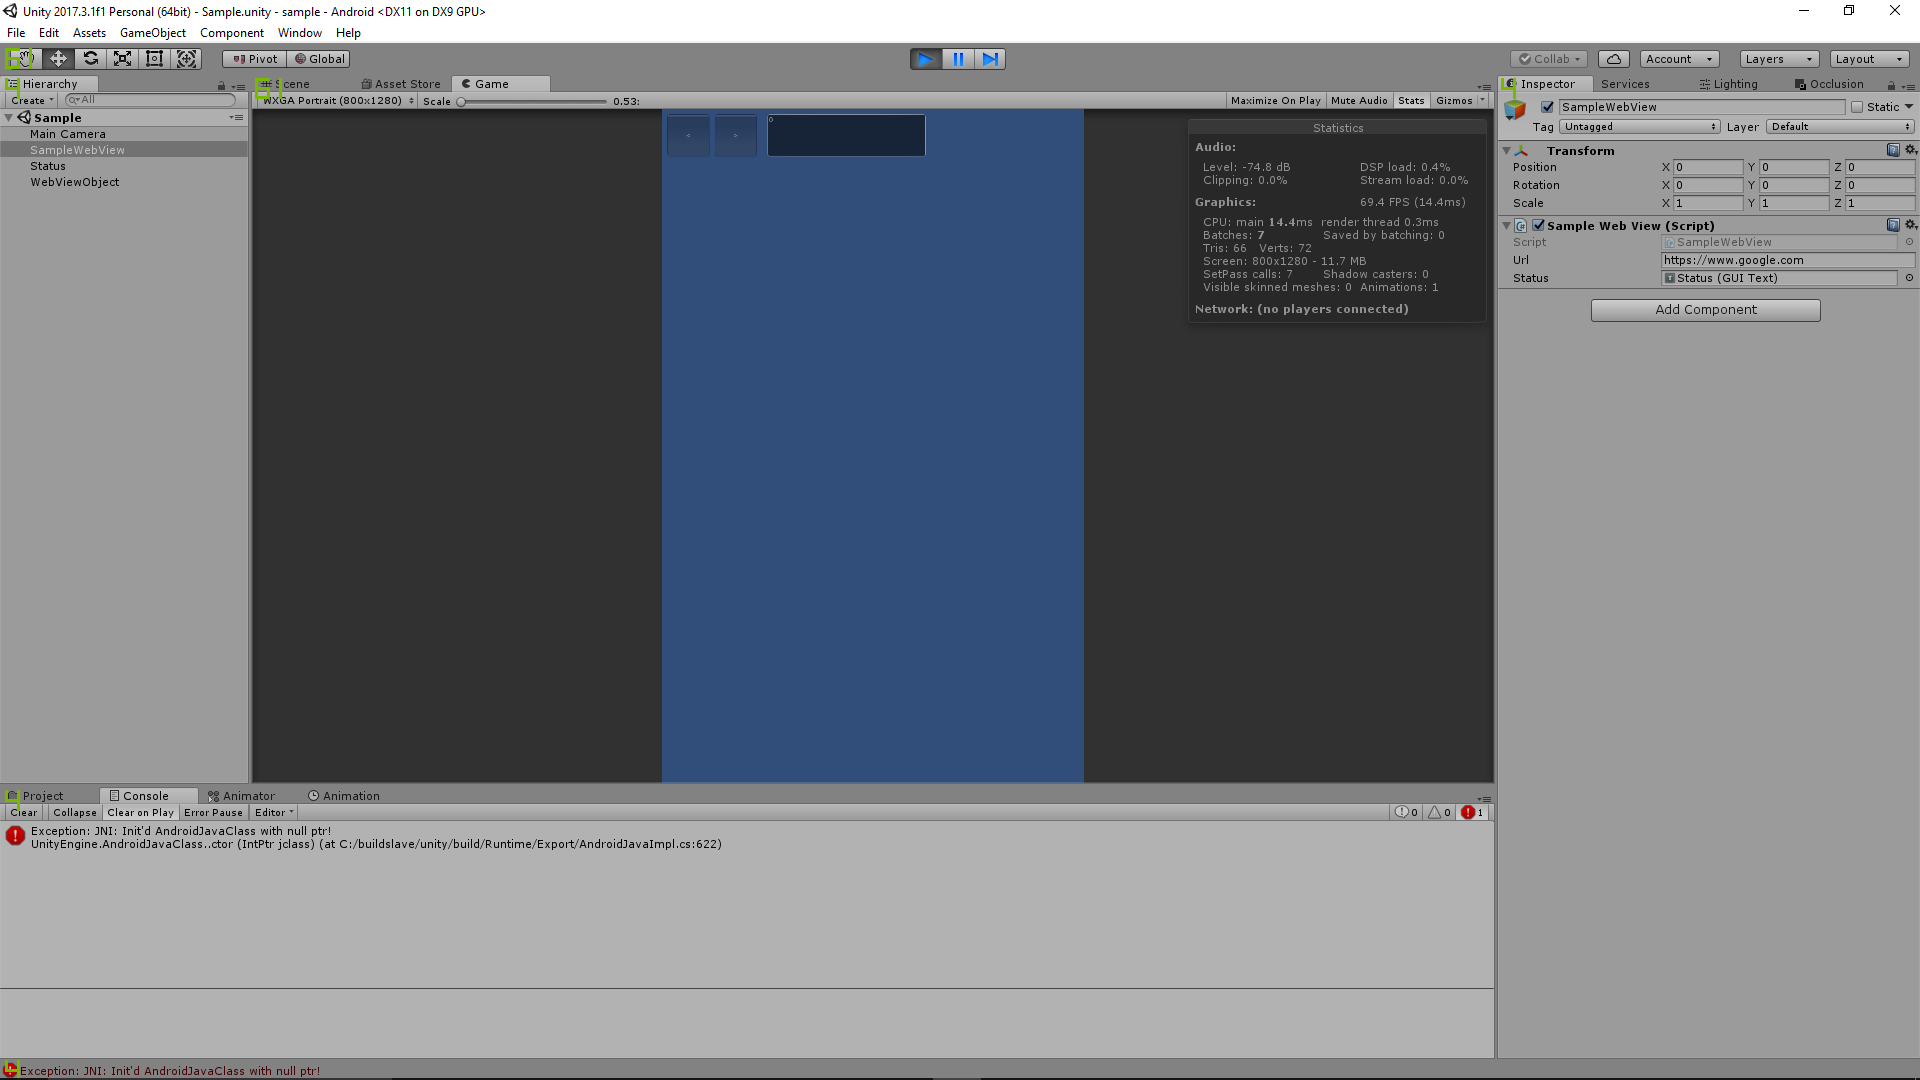Click the Cloud services icon
1920x1080 pixels.
click(x=1614, y=59)
